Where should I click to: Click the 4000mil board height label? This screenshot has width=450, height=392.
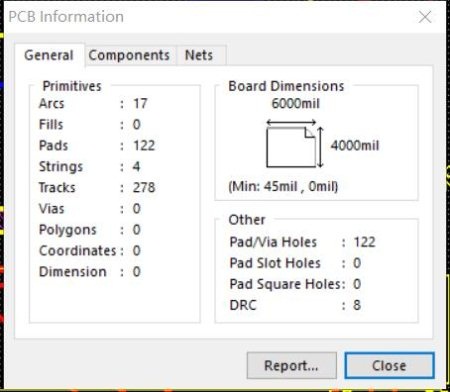coord(355,146)
